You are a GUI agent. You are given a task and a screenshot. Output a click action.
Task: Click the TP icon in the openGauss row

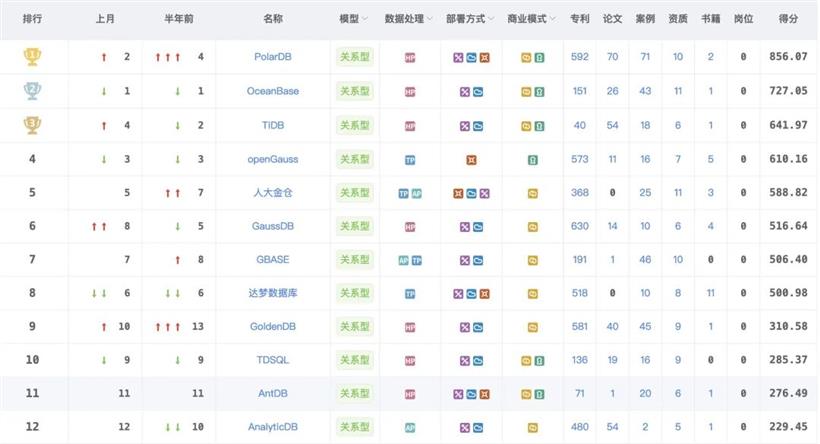410,160
